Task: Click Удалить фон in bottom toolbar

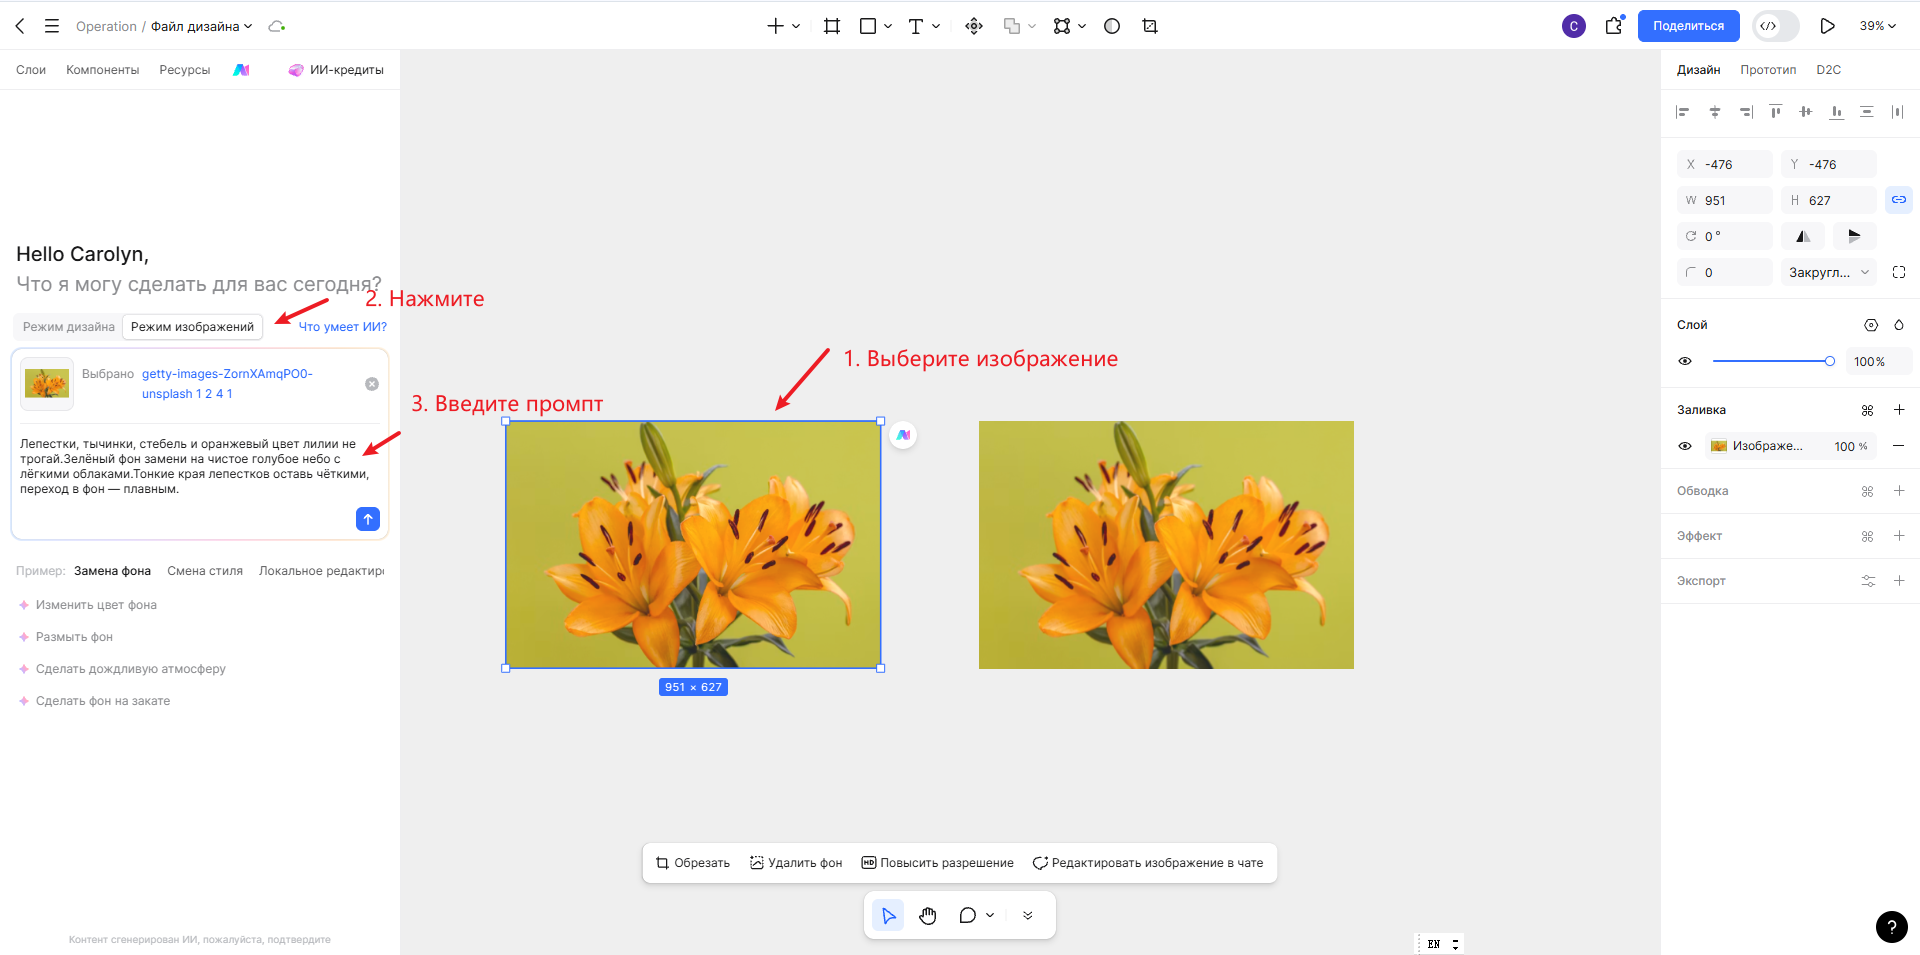Action: pyautogui.click(x=796, y=863)
